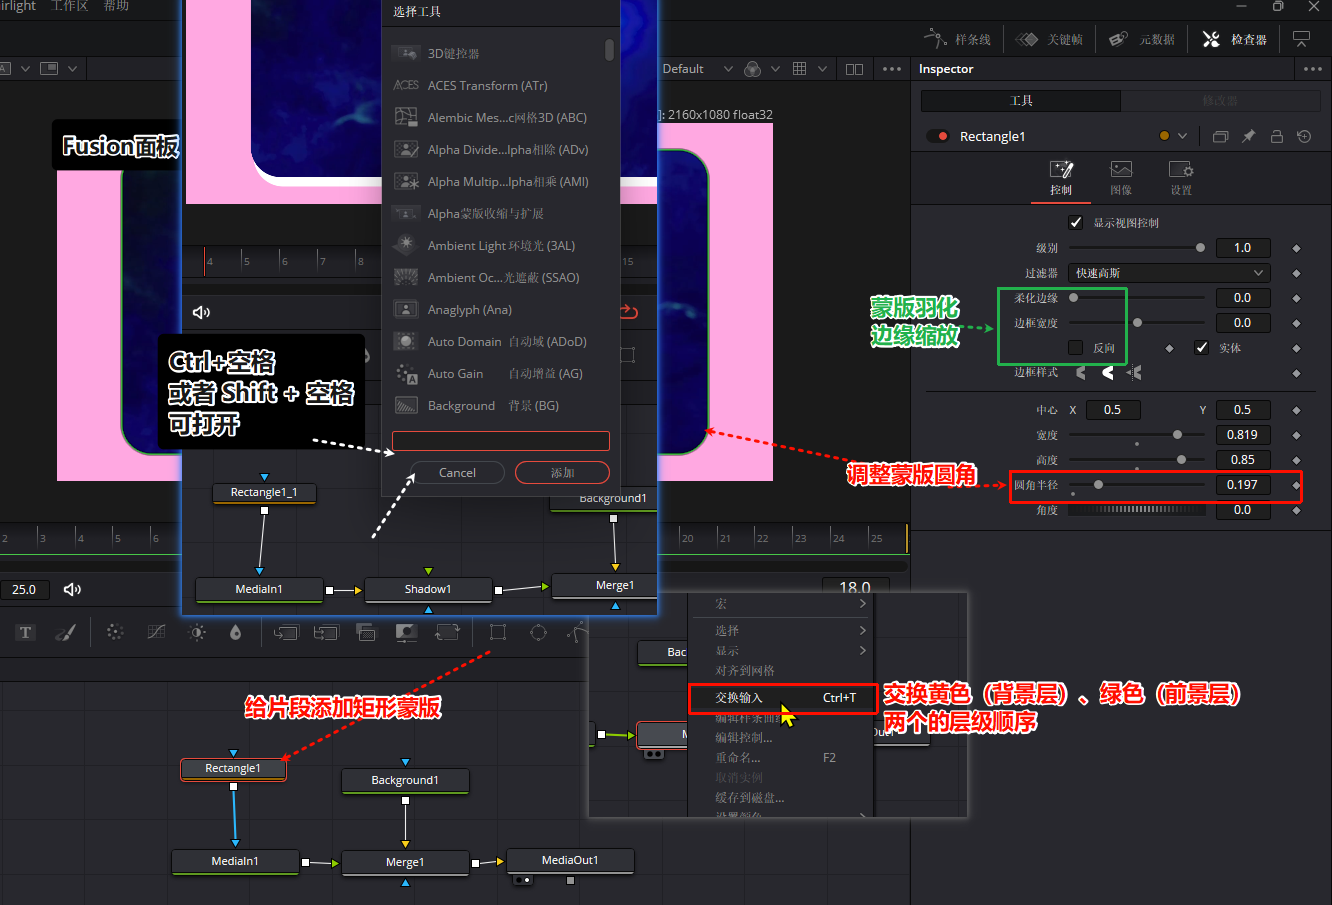Open the Keyframes panel (关键帧)

coord(1050,39)
